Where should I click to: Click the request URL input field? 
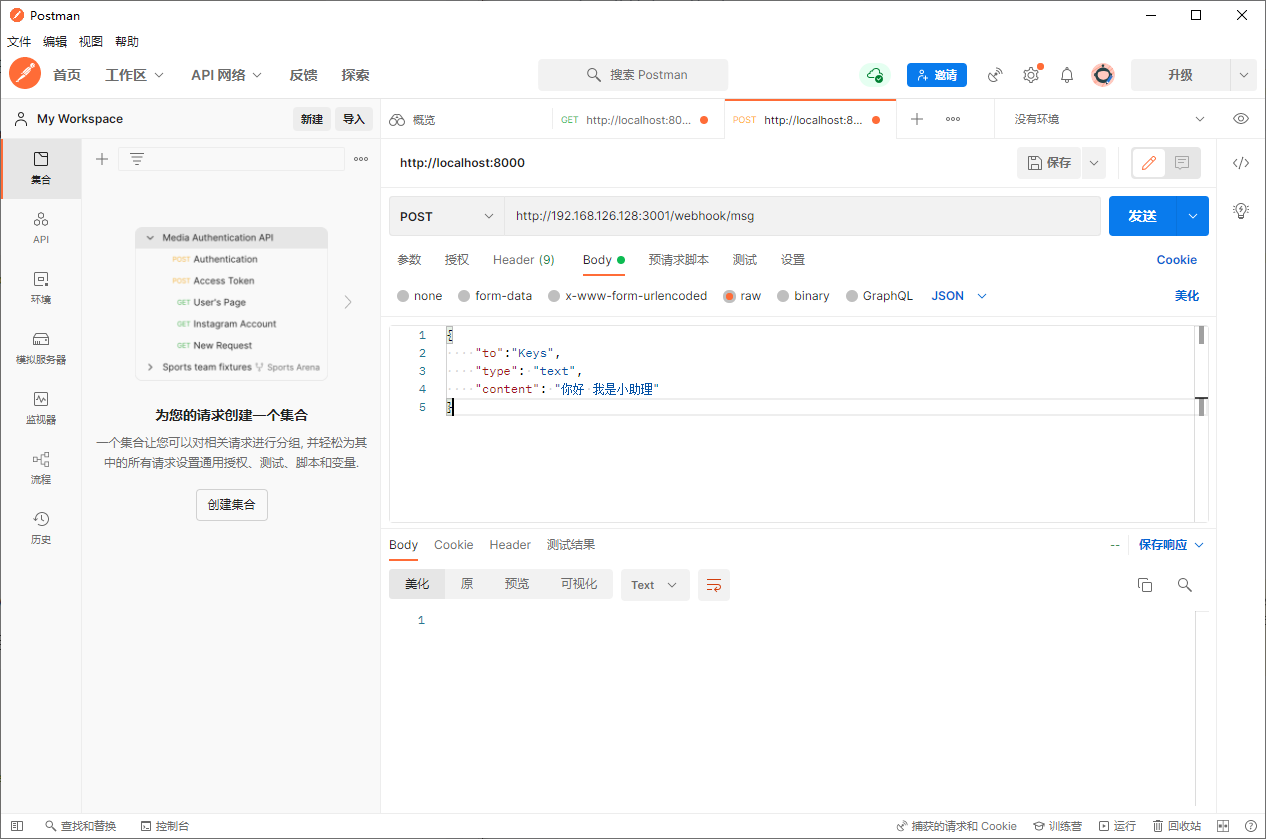click(800, 216)
